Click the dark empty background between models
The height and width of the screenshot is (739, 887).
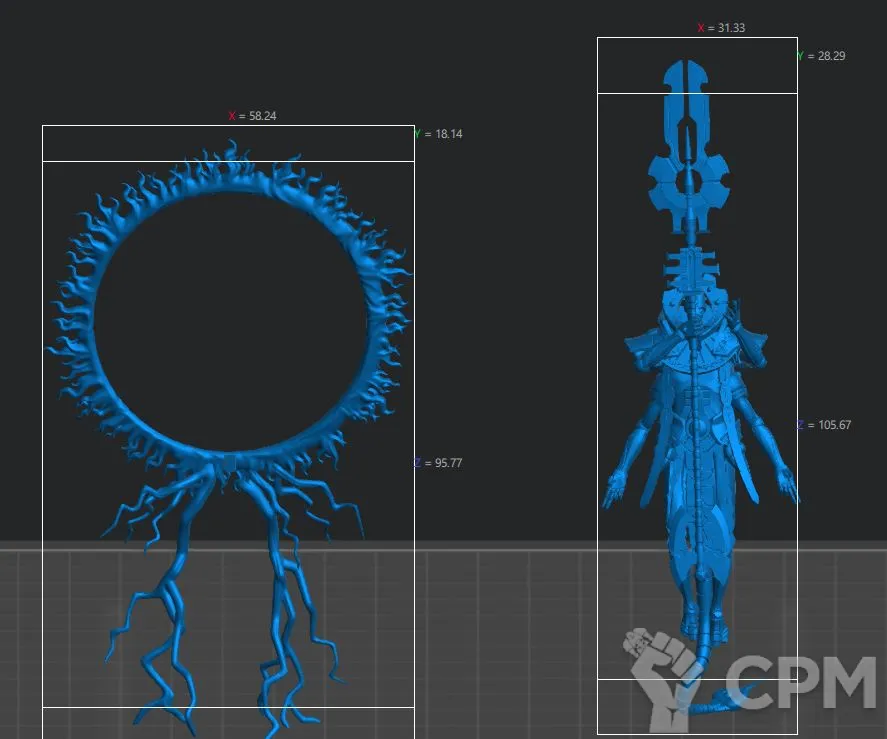click(510, 300)
